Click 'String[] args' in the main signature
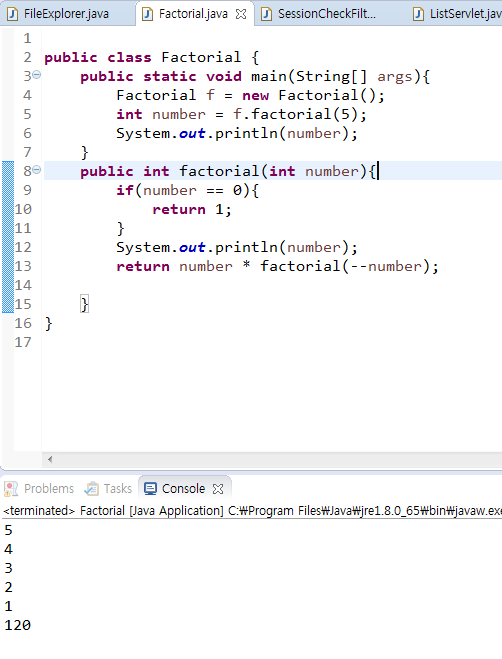The height and width of the screenshot is (659, 502). click(354, 76)
